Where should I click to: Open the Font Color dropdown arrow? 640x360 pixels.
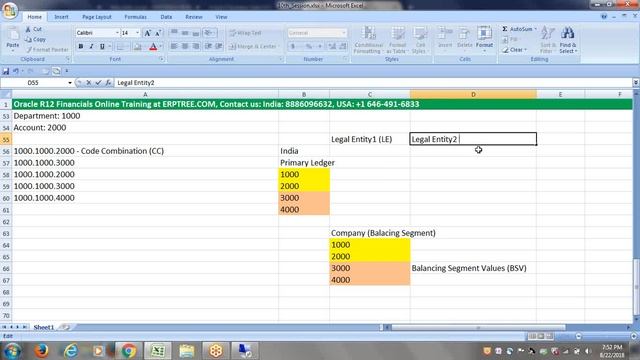click(x=161, y=47)
